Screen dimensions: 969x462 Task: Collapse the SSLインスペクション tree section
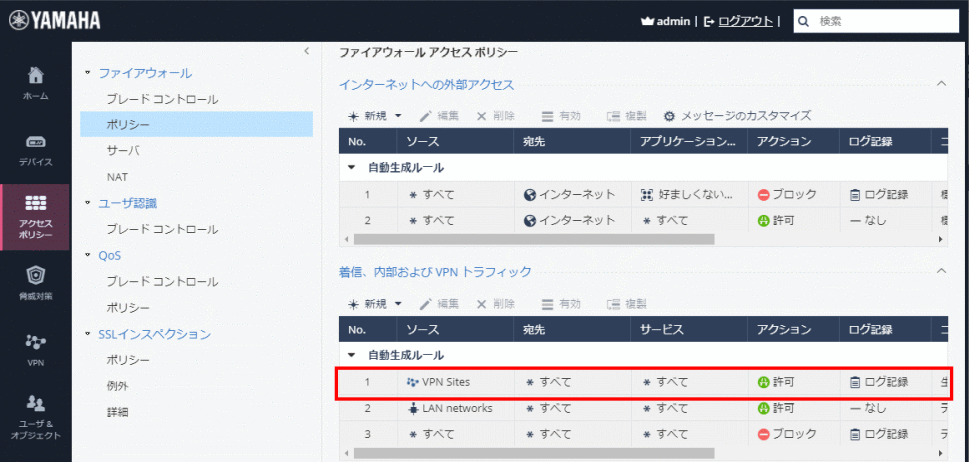(x=88, y=334)
